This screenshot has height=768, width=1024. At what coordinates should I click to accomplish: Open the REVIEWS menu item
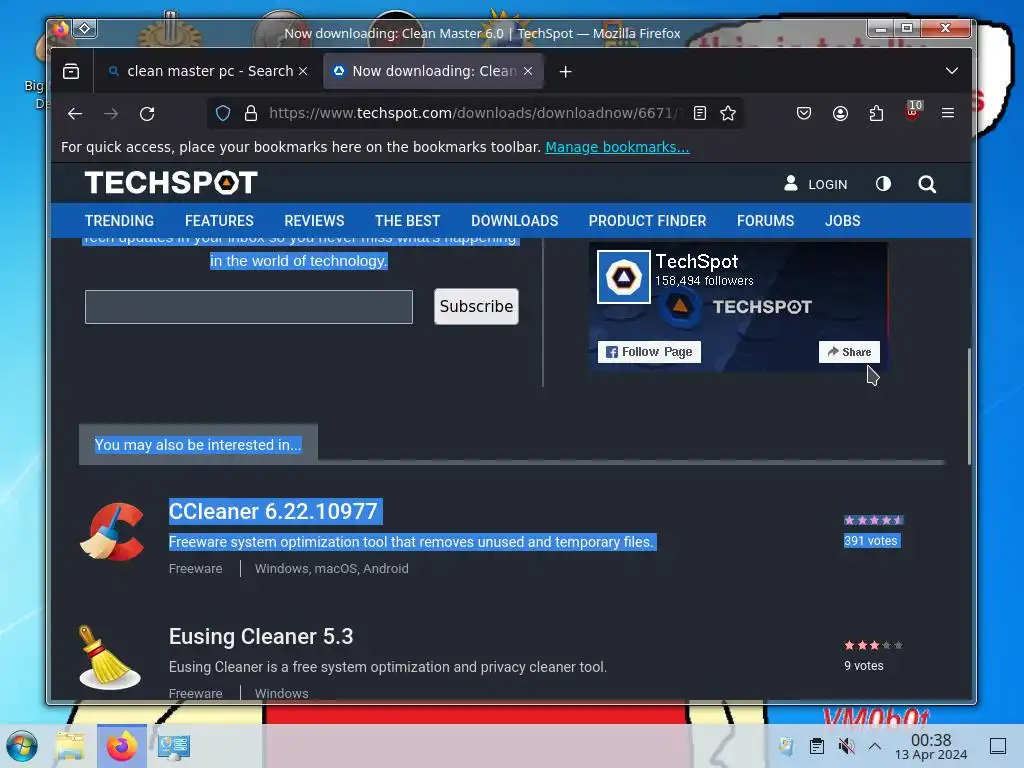pyautogui.click(x=314, y=221)
